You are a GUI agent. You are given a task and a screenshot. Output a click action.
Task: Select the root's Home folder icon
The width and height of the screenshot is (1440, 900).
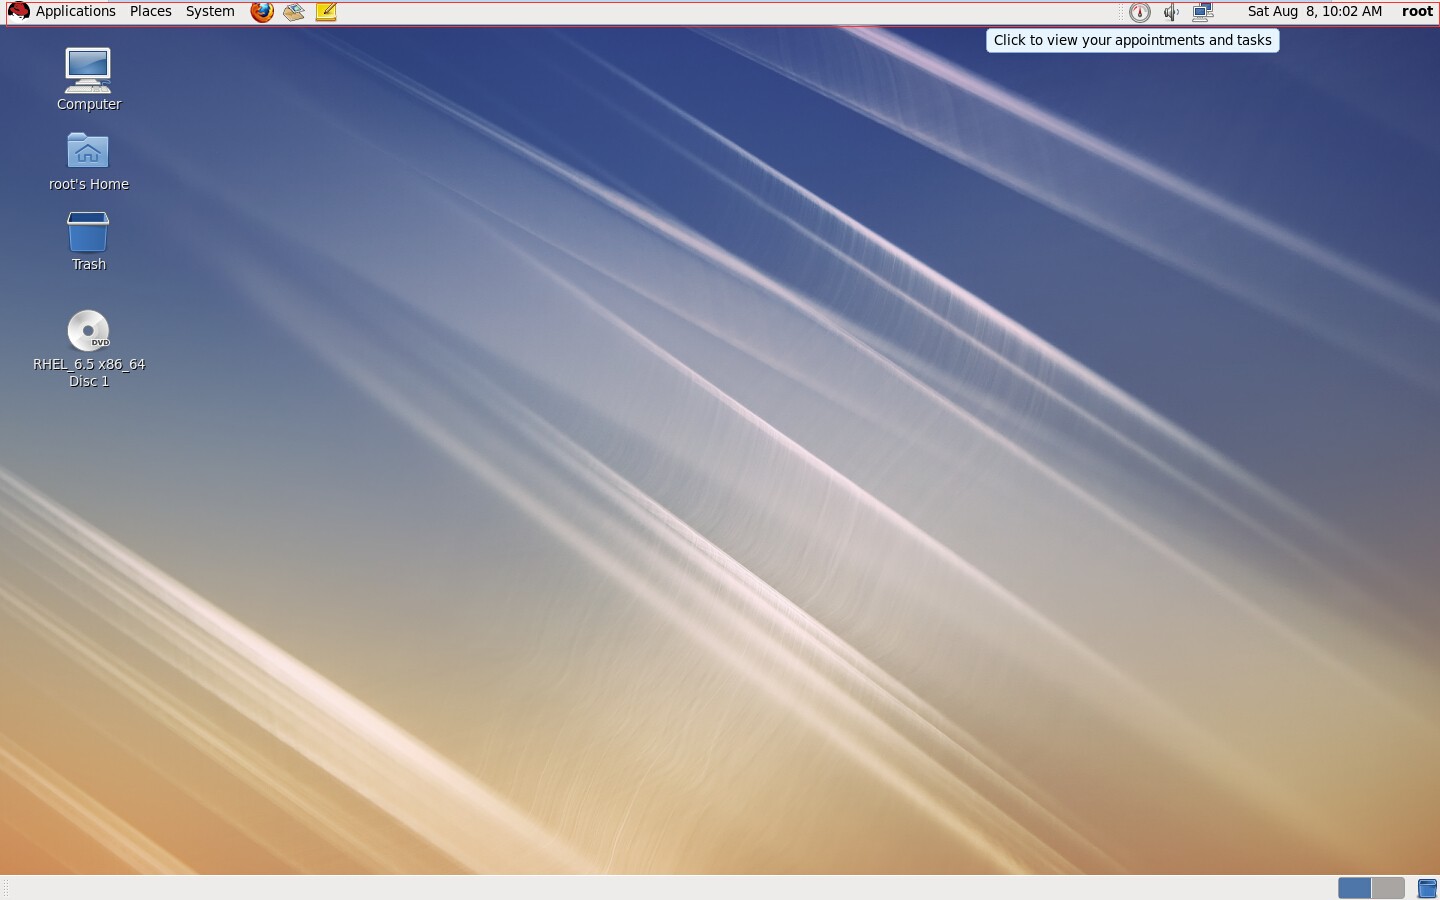click(88, 160)
